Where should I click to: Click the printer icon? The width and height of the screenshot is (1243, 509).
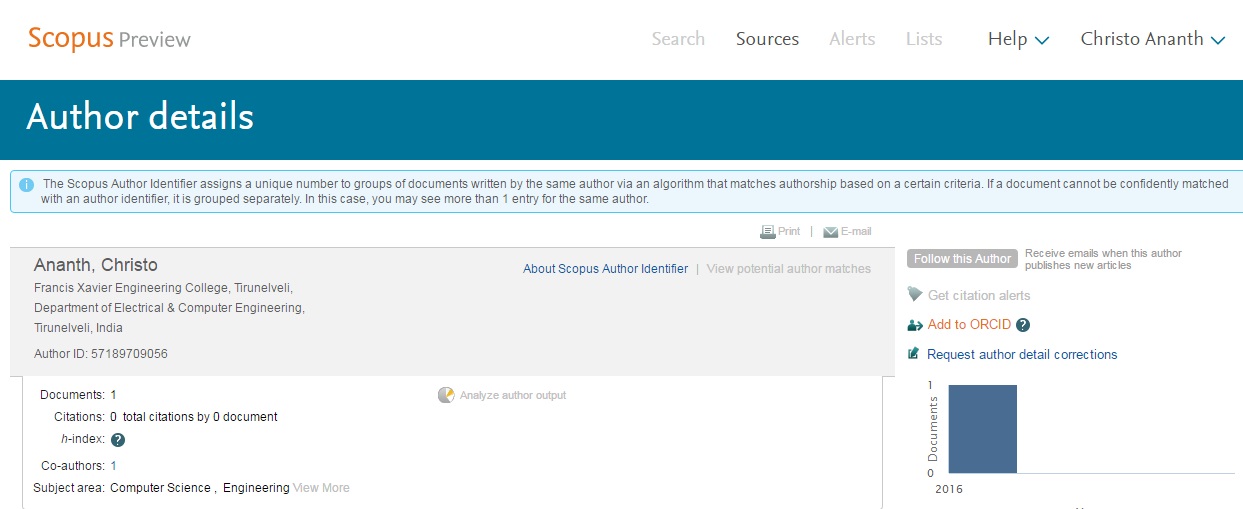767,231
